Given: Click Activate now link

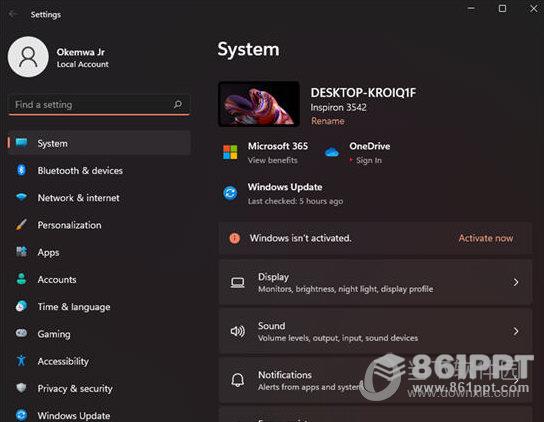Looking at the screenshot, I should coord(485,238).
